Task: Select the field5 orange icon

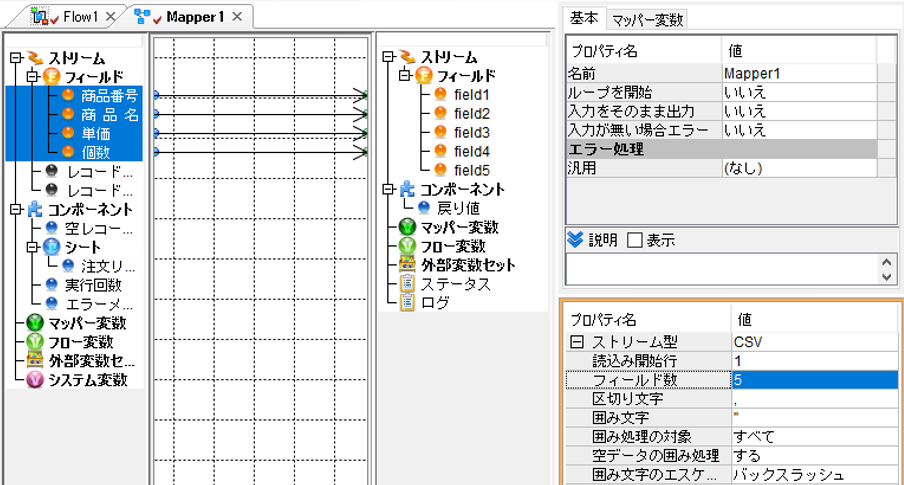Action: (x=440, y=170)
